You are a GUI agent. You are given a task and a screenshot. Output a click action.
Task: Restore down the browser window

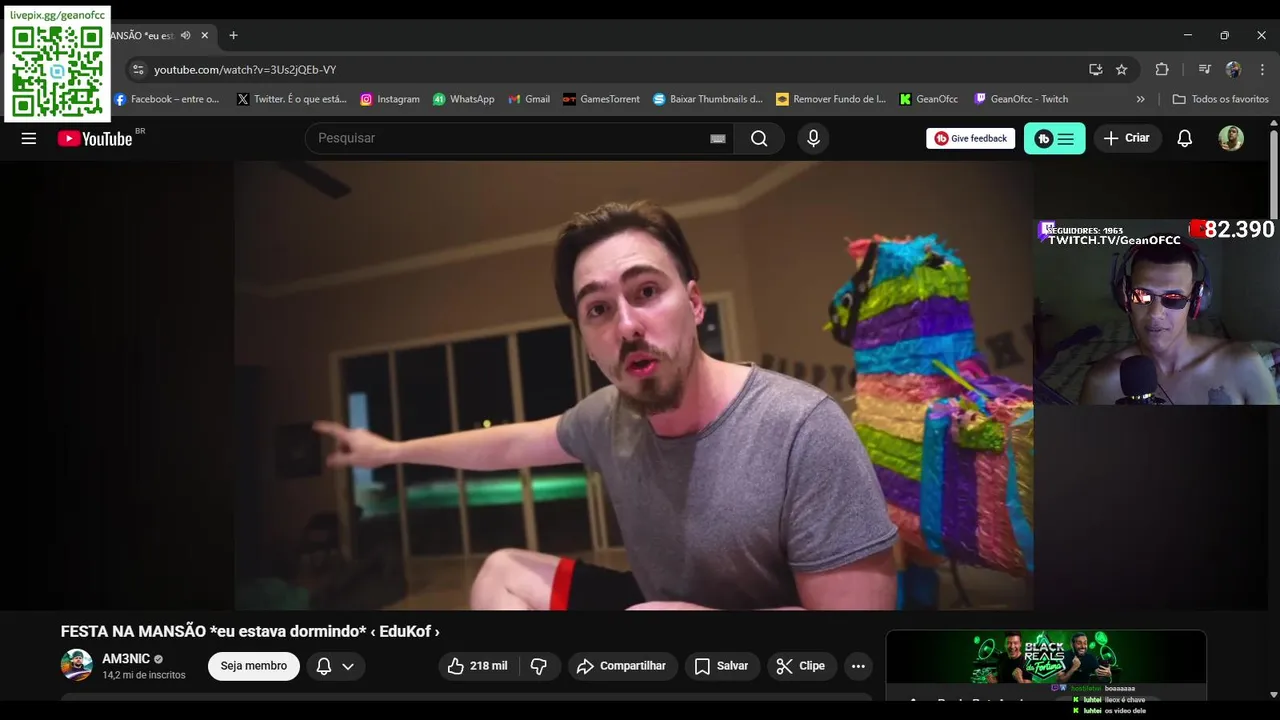pos(1224,35)
